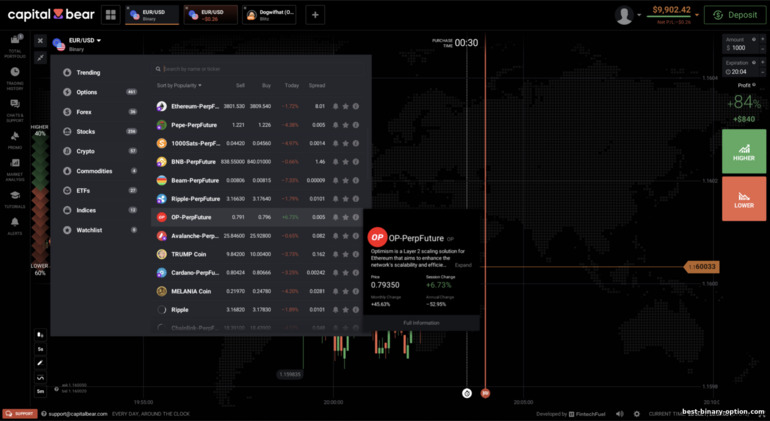Select Indices category
This screenshot has width=770, height=421.
pyautogui.click(x=101, y=210)
